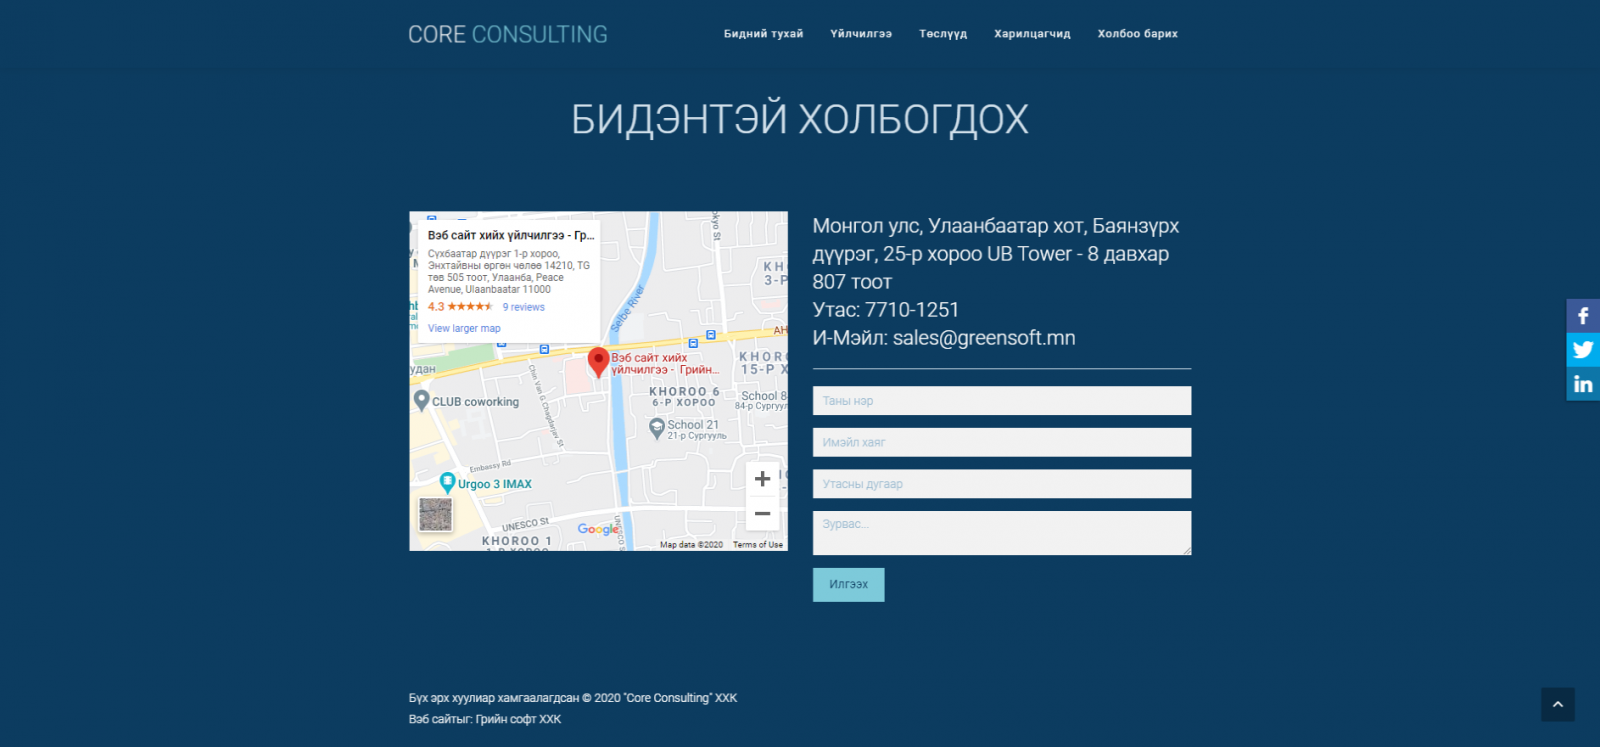The width and height of the screenshot is (1600, 747).
Task: Click the sales@greensoft.mn email text
Action: tap(984, 338)
